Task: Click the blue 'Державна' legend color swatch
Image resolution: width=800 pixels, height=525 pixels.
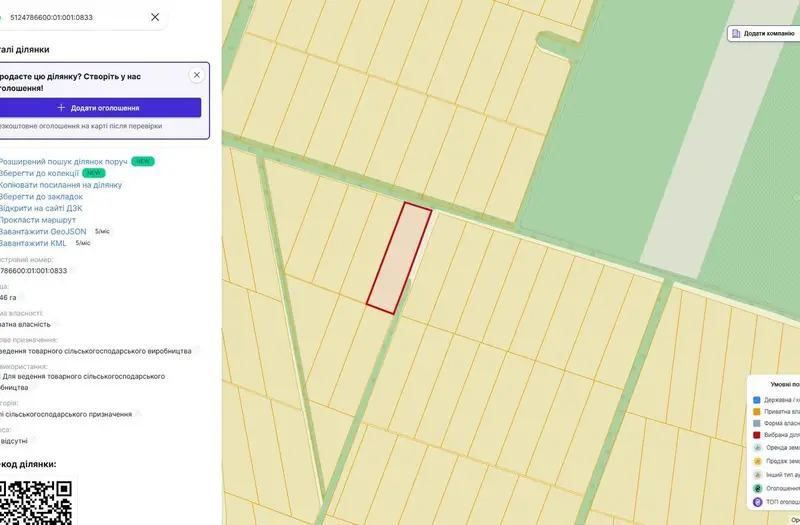Action: point(757,400)
